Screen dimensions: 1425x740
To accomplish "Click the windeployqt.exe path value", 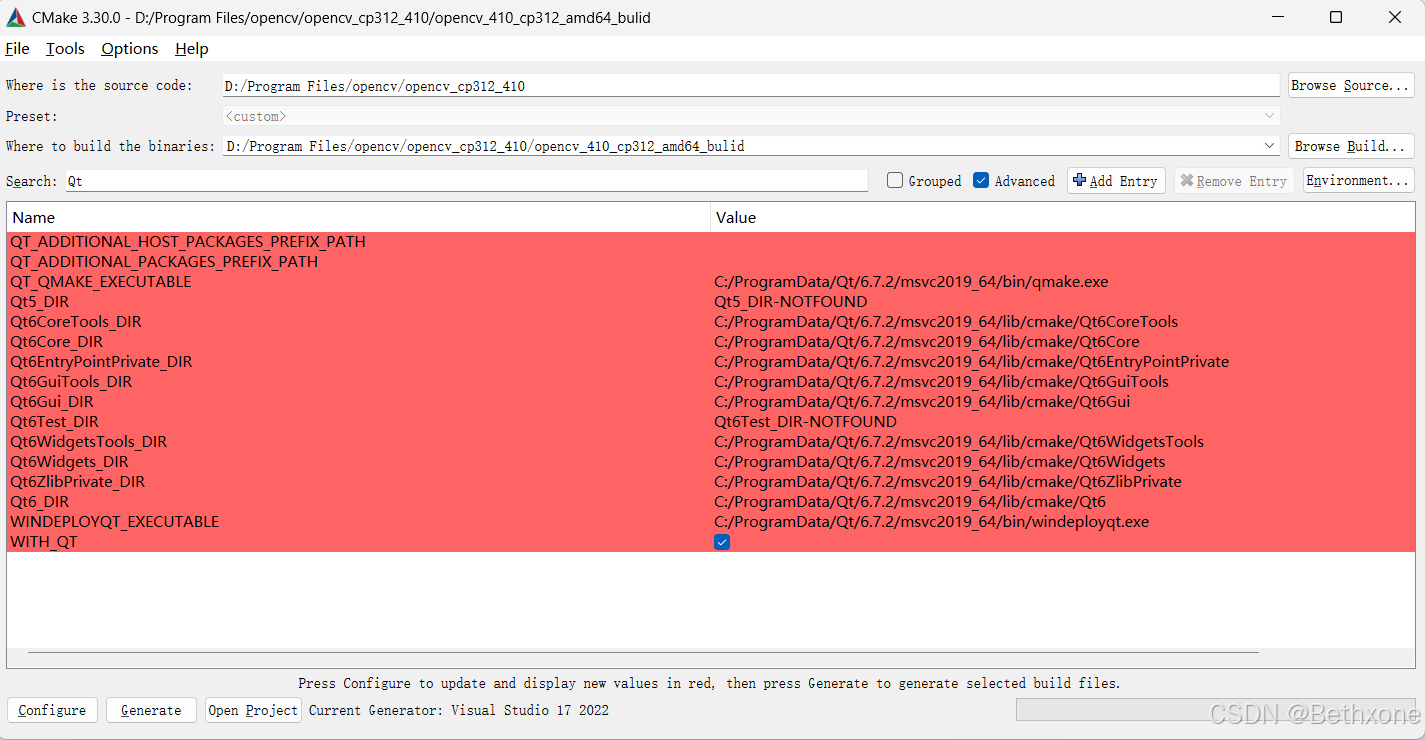I will tap(932, 522).
